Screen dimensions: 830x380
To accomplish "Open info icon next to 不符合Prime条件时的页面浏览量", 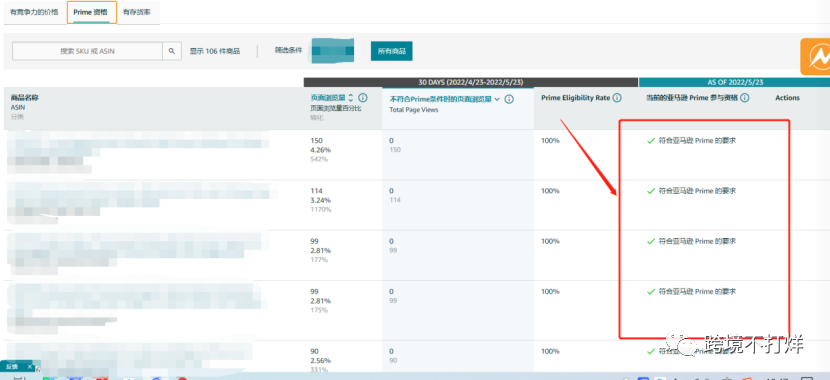I will tap(509, 99).
